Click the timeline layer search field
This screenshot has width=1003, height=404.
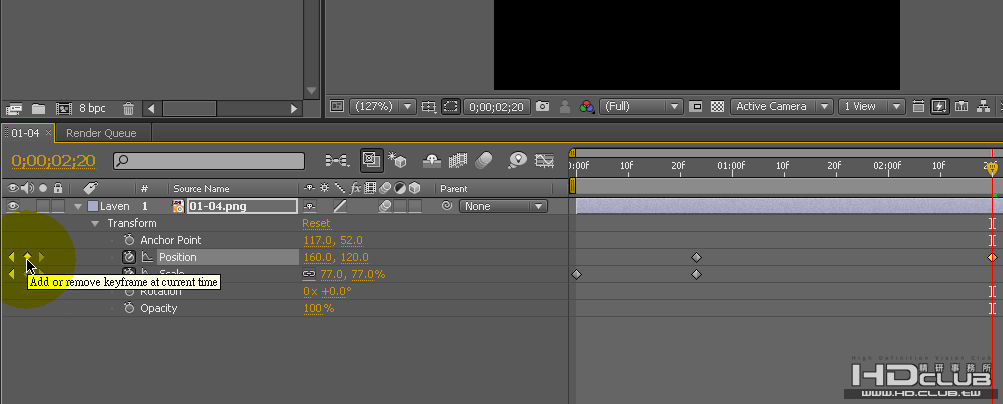point(209,161)
